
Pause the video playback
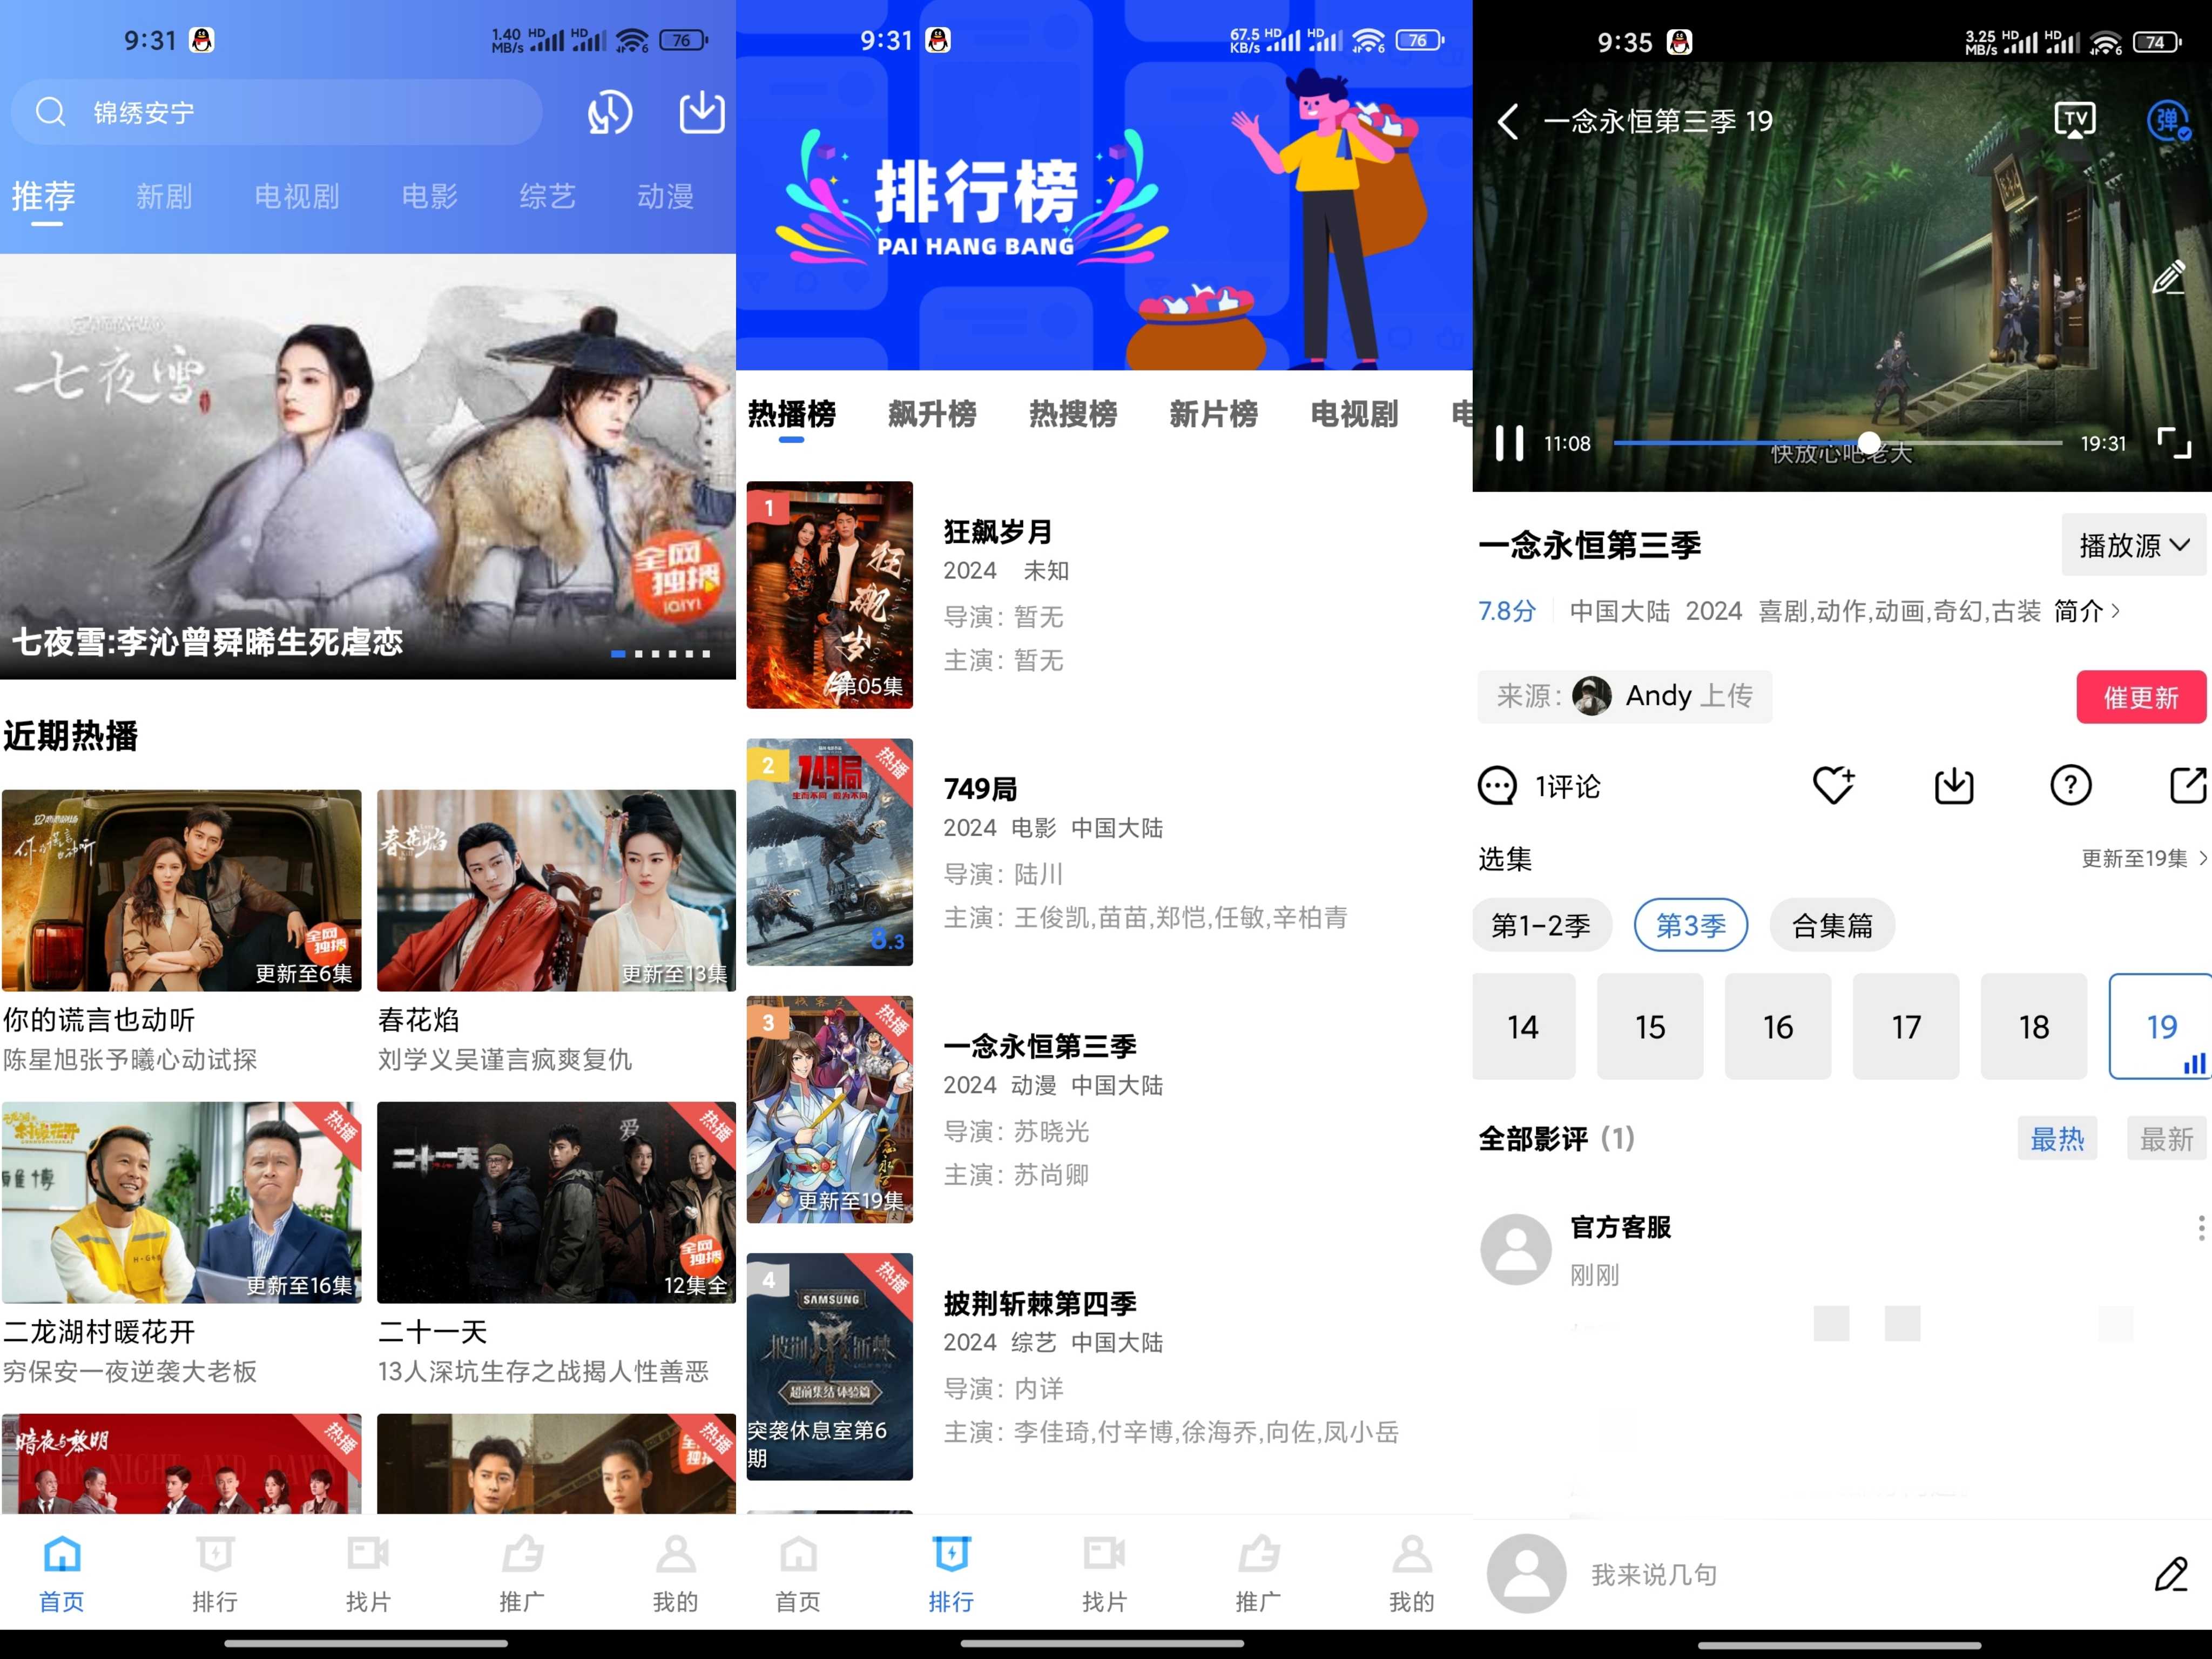click(x=1509, y=443)
